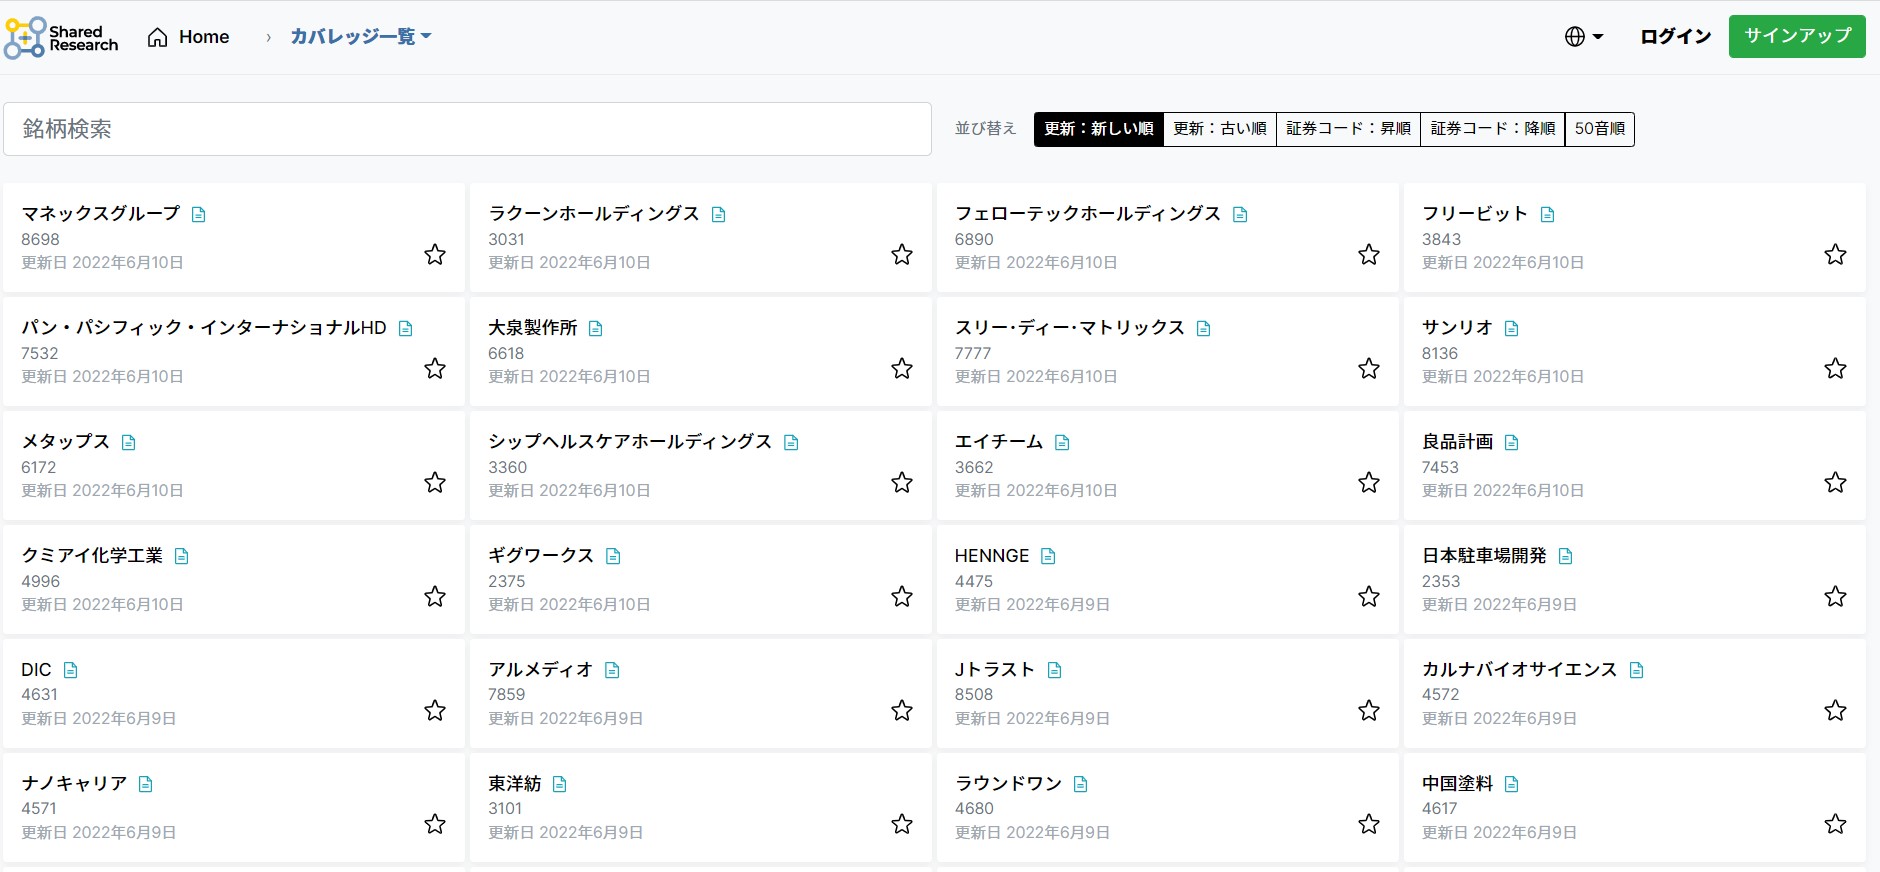Open 日本駐車場開発 document icon
This screenshot has width=1880, height=872.
coord(1565,556)
